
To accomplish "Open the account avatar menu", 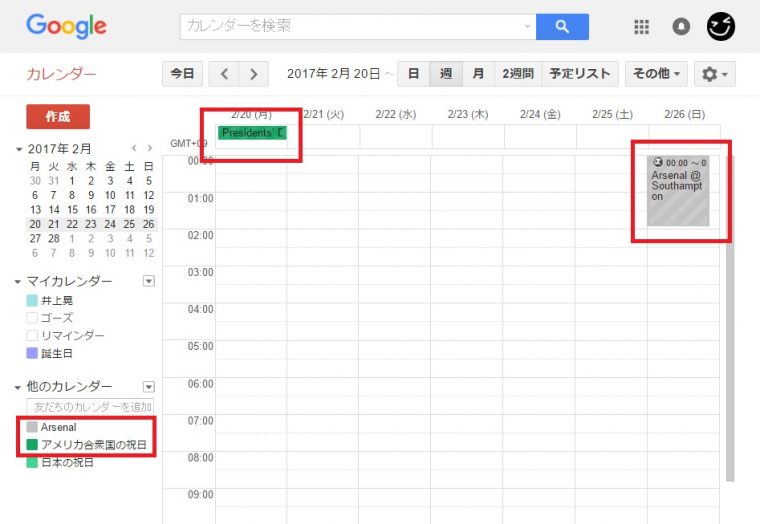I will pyautogui.click(x=721, y=26).
